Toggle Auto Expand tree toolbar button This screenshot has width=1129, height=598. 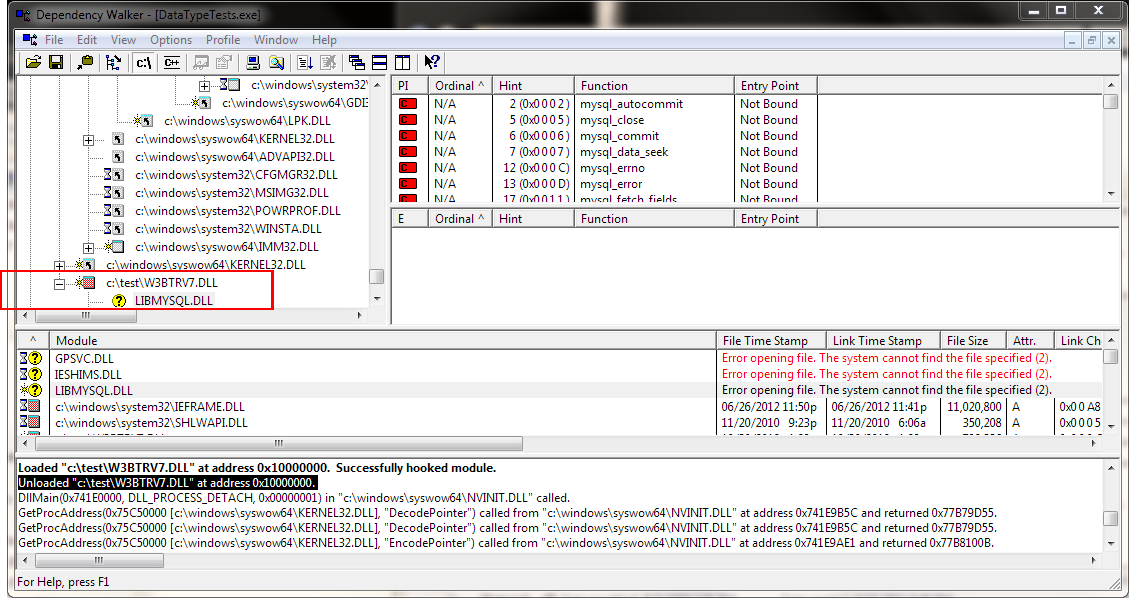(114, 62)
